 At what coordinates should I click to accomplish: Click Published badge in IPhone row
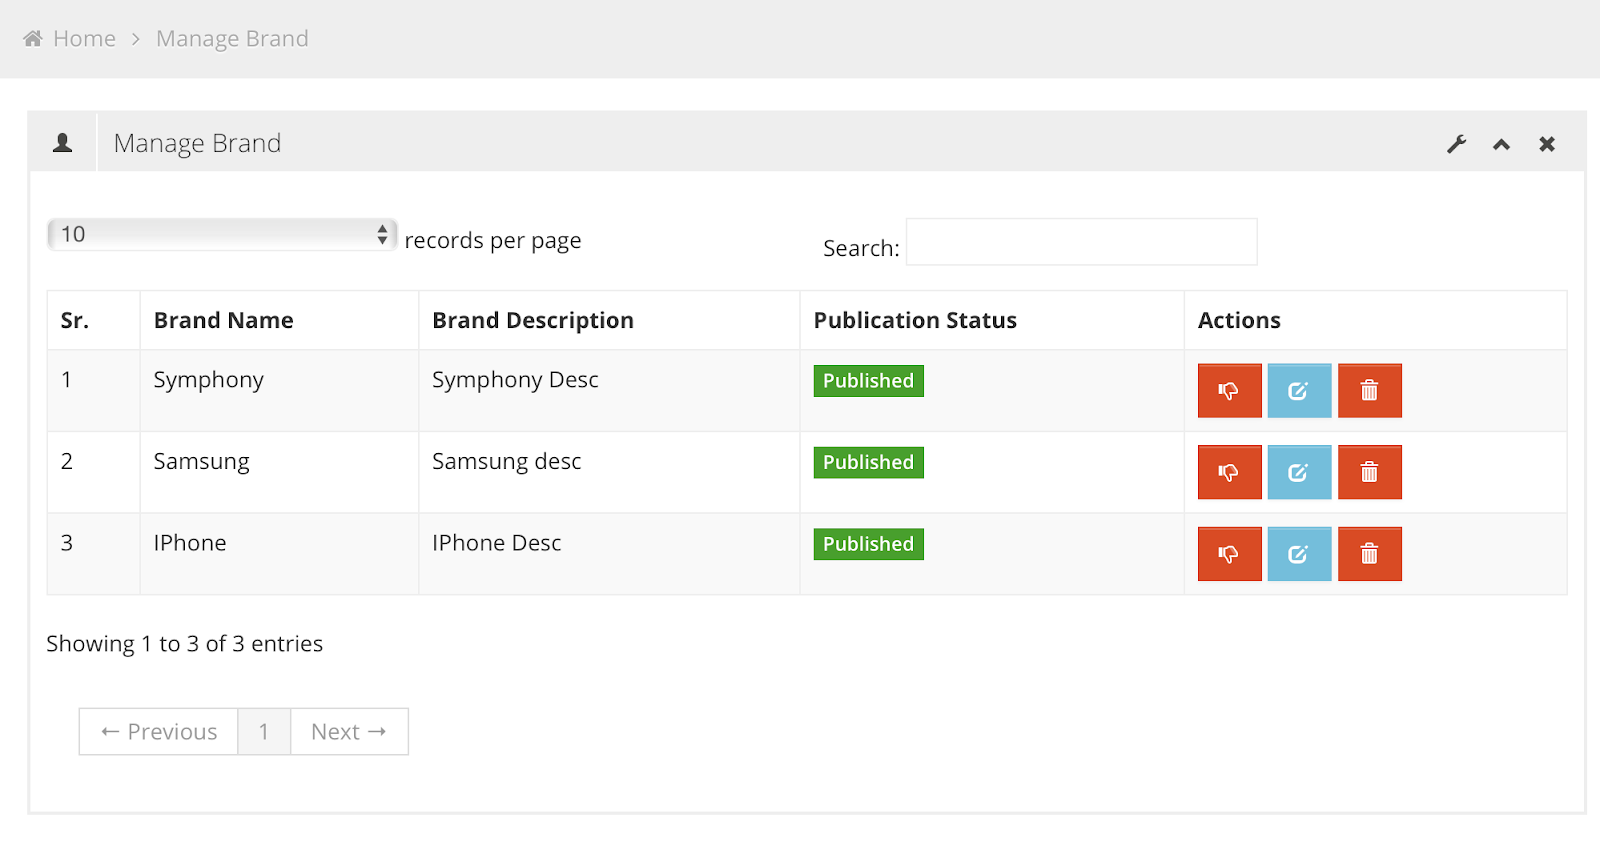[868, 545]
